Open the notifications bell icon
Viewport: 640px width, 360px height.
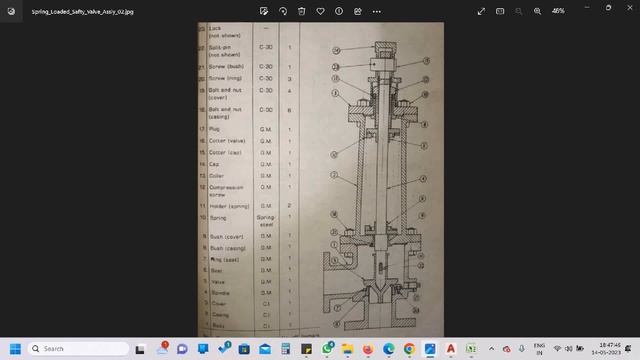(628, 349)
